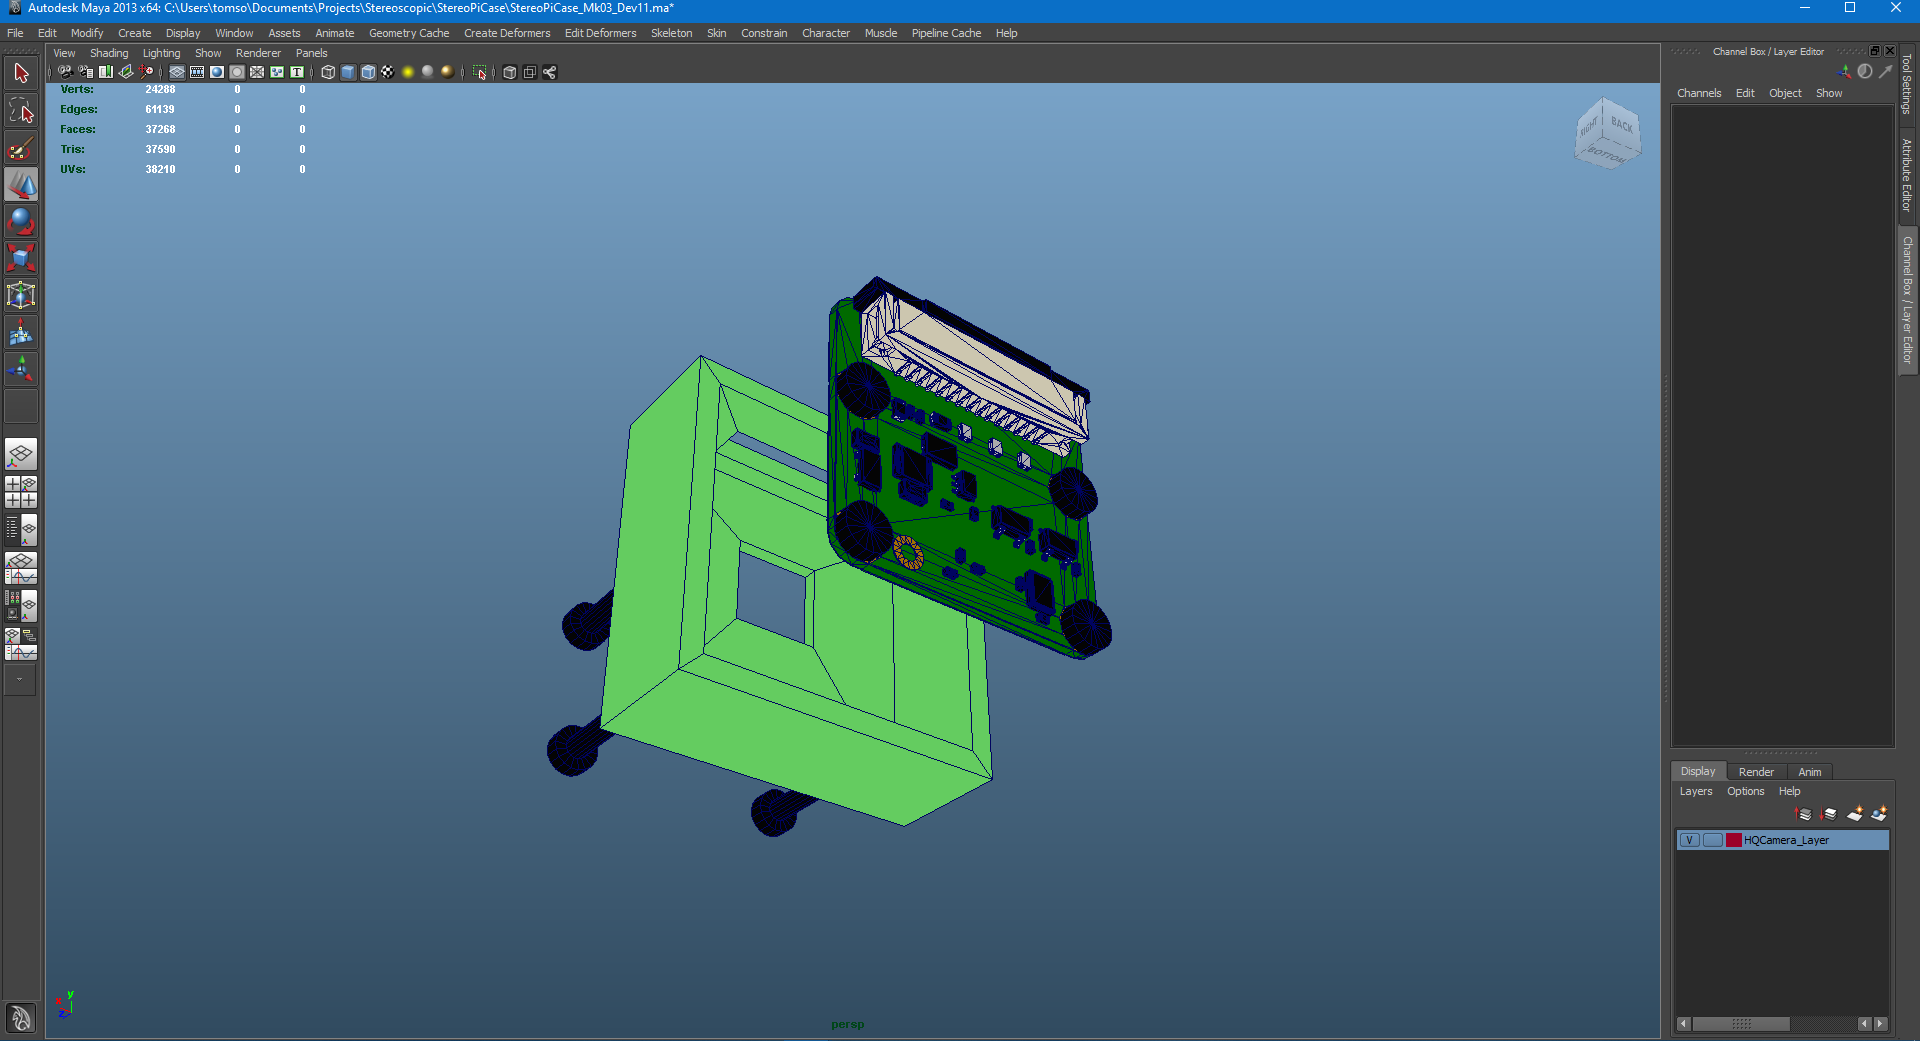Open the Show menu in Channel Box header
Viewport: 1920px width, 1041px height.
(x=1829, y=92)
